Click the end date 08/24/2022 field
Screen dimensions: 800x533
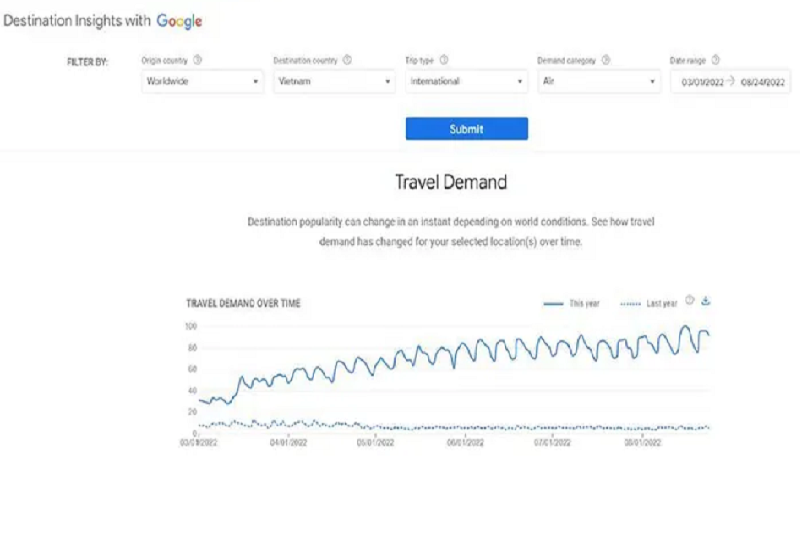(763, 82)
